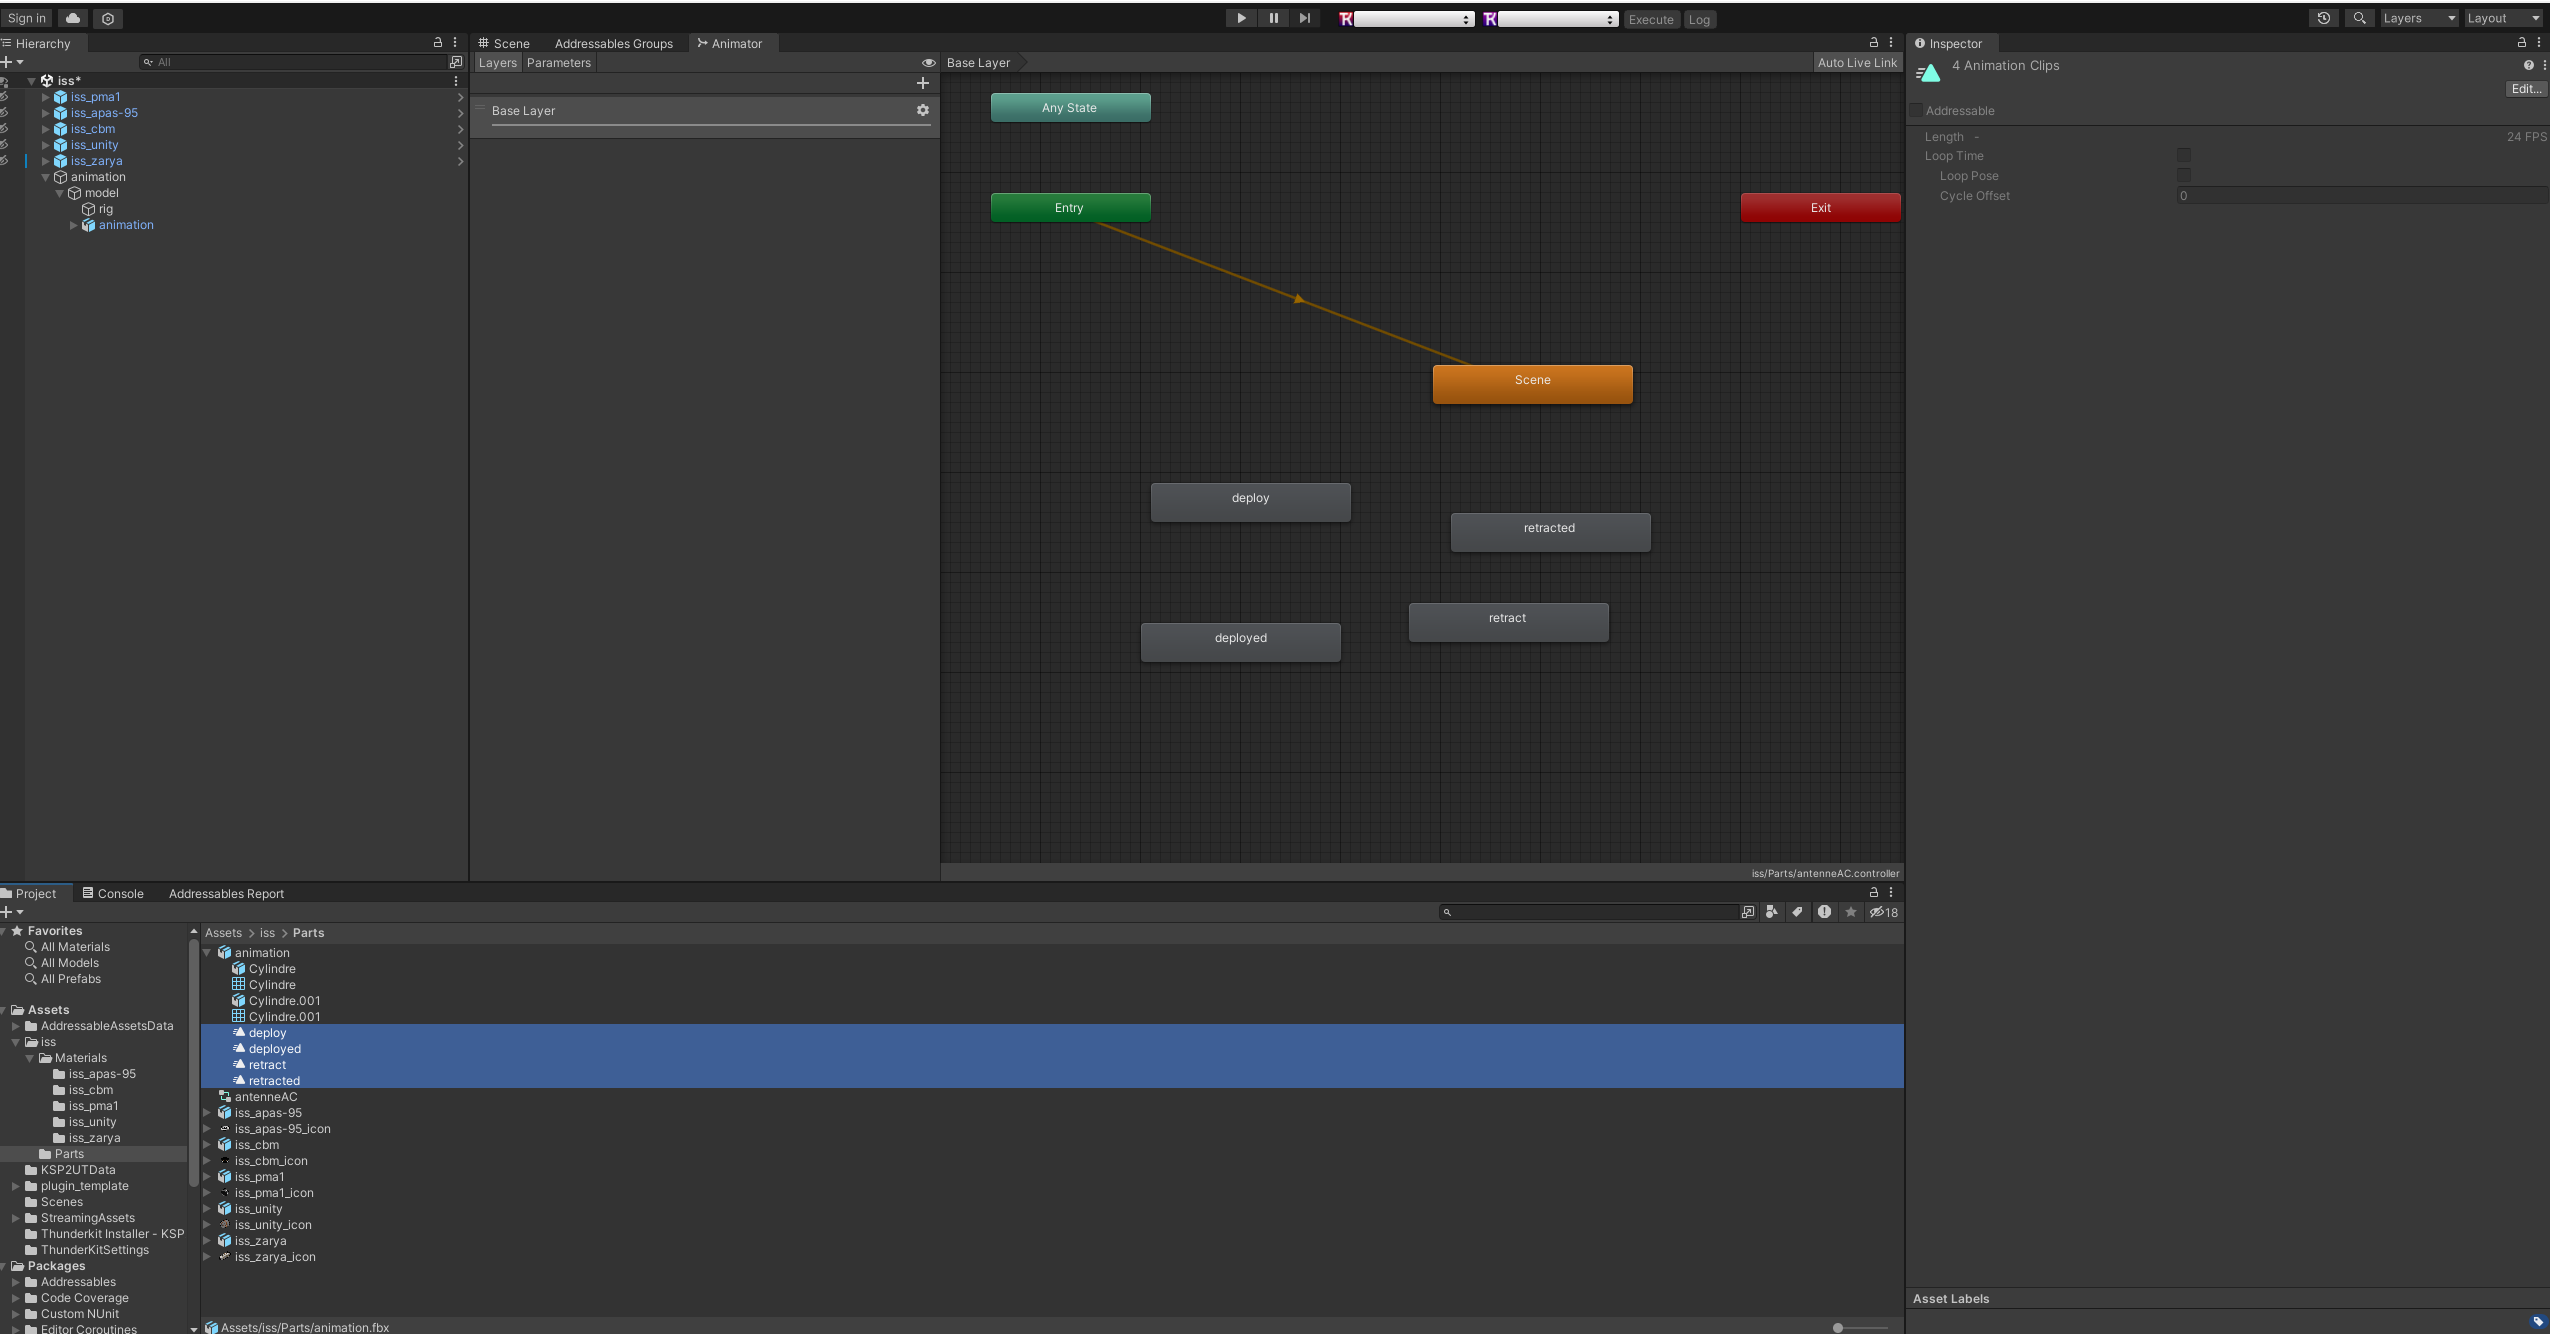Image resolution: width=2550 pixels, height=1334 pixels.
Task: Adjust the Project icon size slider
Action: pos(1838,1327)
